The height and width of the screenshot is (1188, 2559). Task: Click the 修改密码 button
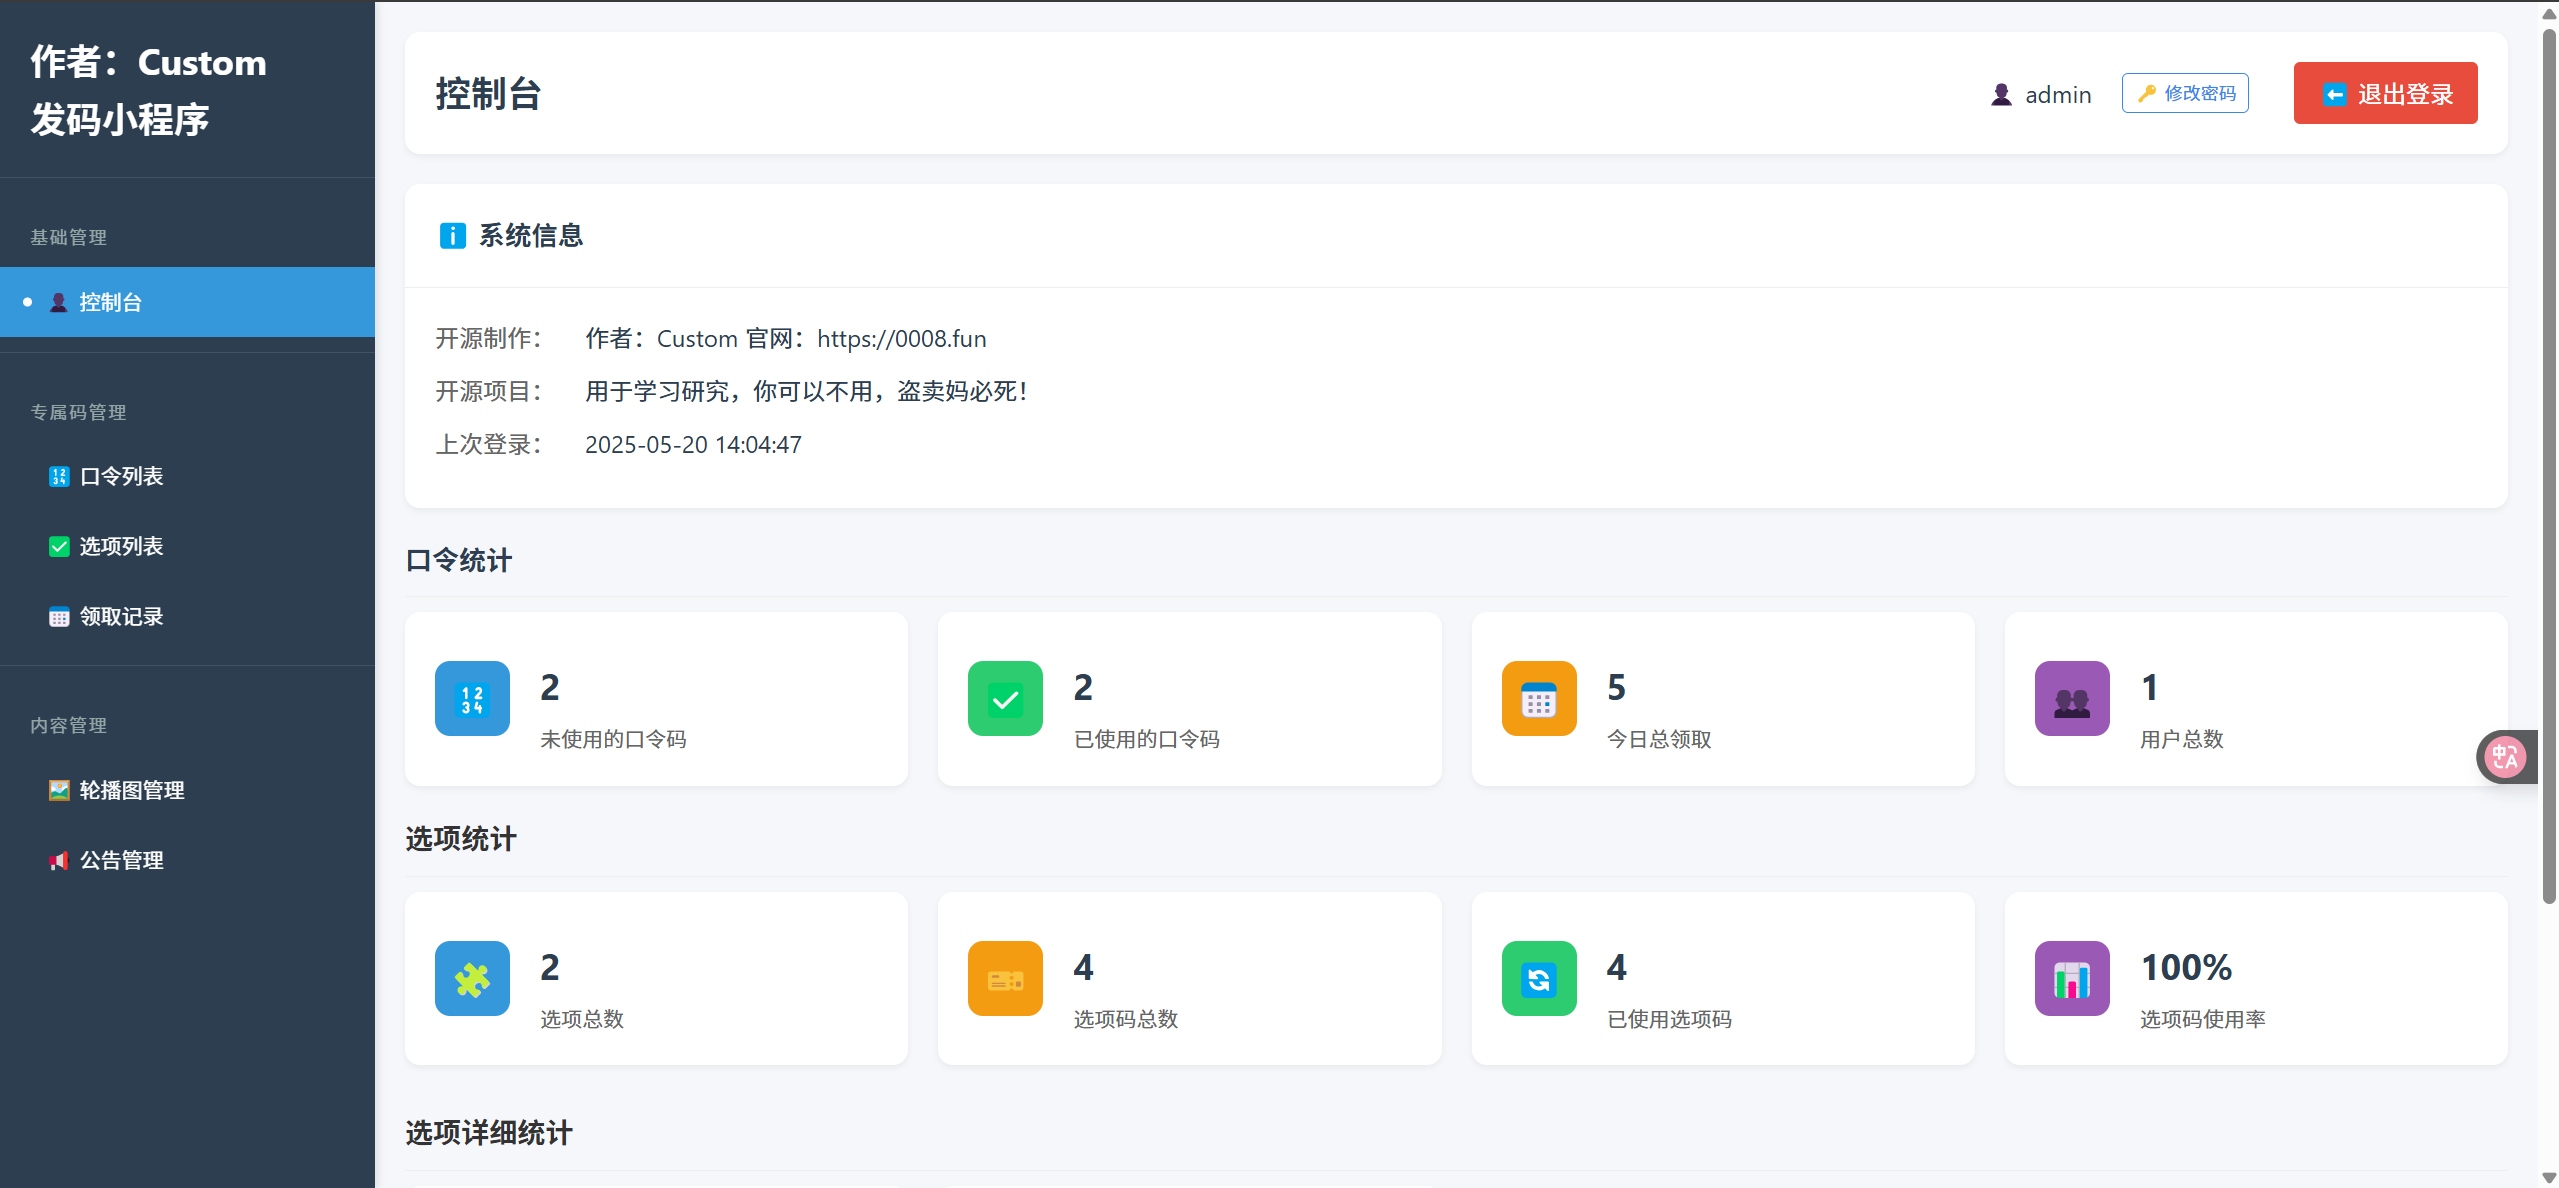[x=2185, y=93]
